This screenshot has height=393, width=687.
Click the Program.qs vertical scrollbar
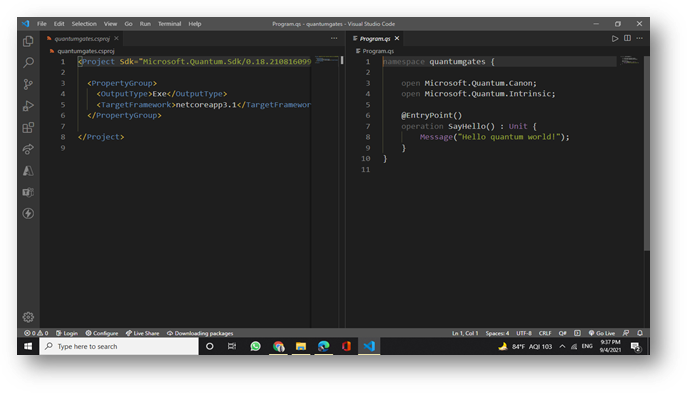pyautogui.click(x=647, y=153)
